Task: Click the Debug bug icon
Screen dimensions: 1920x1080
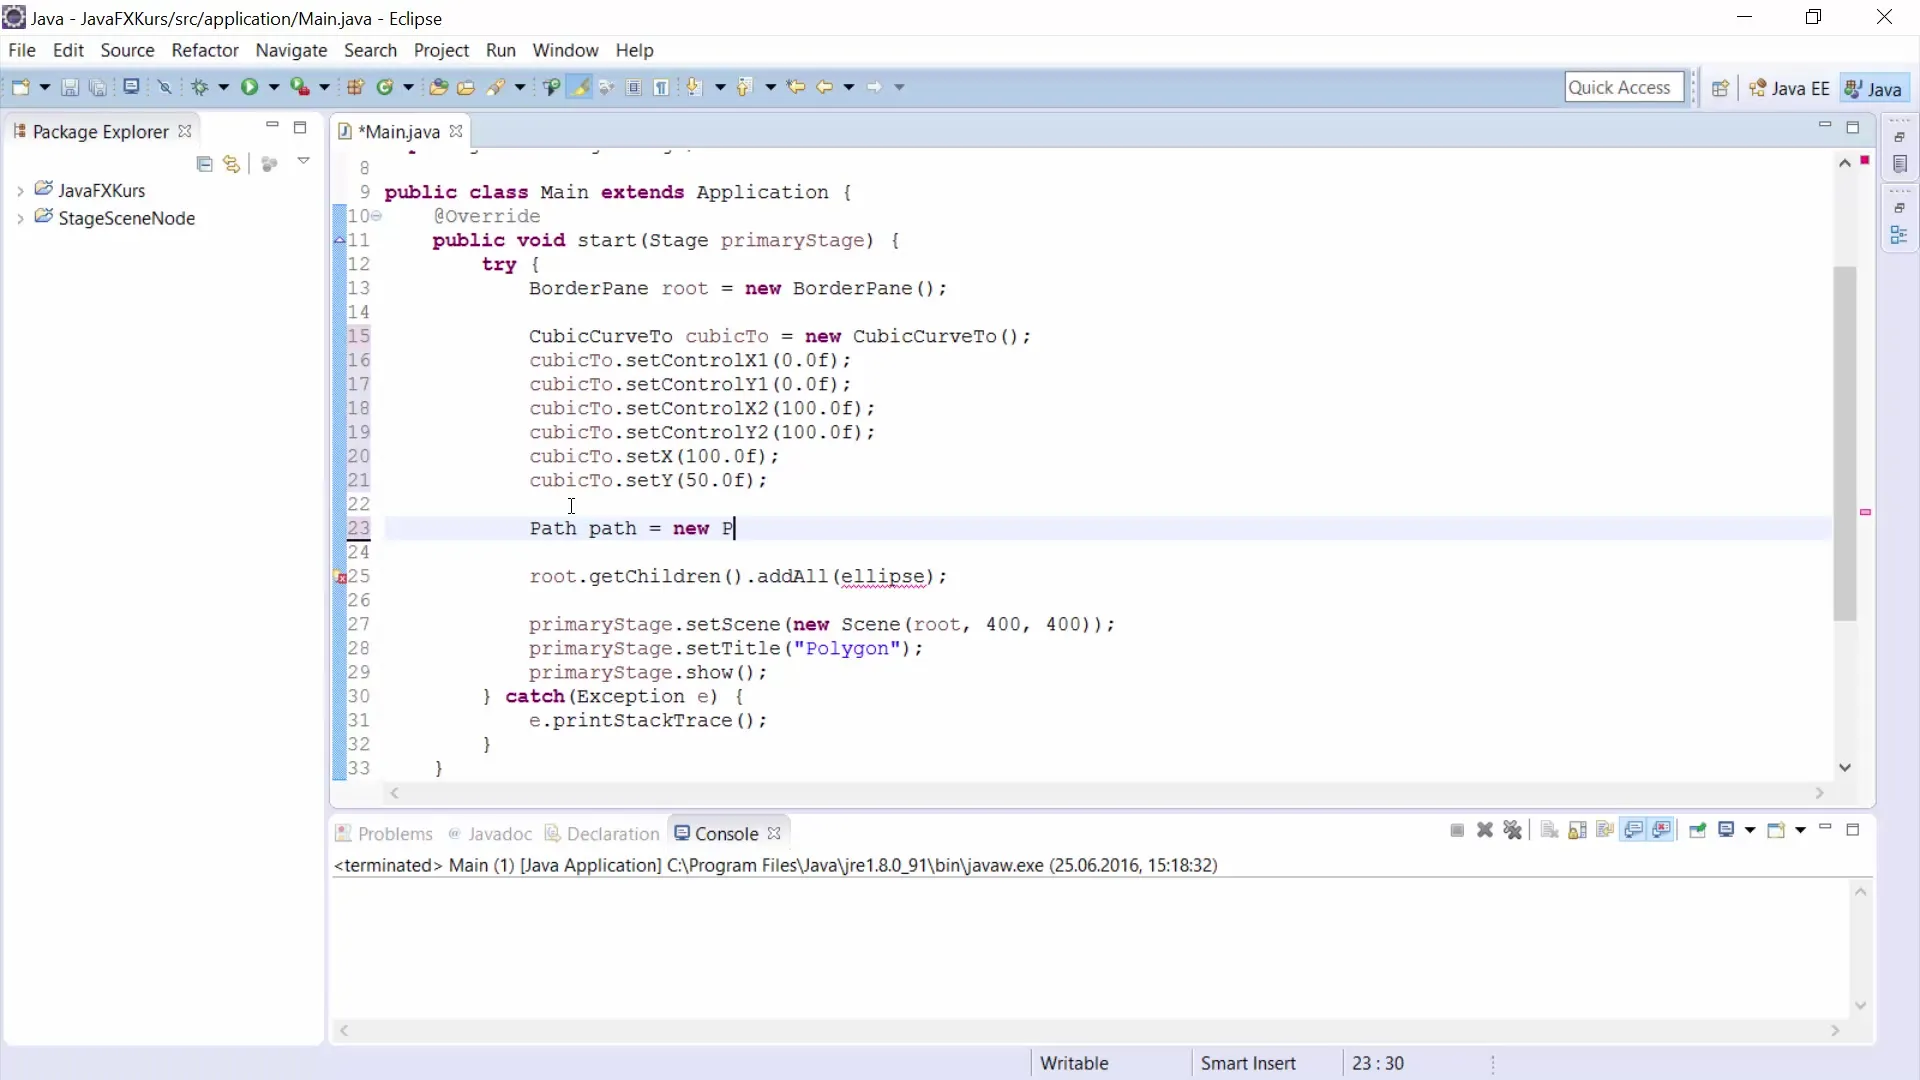Action: (200, 87)
